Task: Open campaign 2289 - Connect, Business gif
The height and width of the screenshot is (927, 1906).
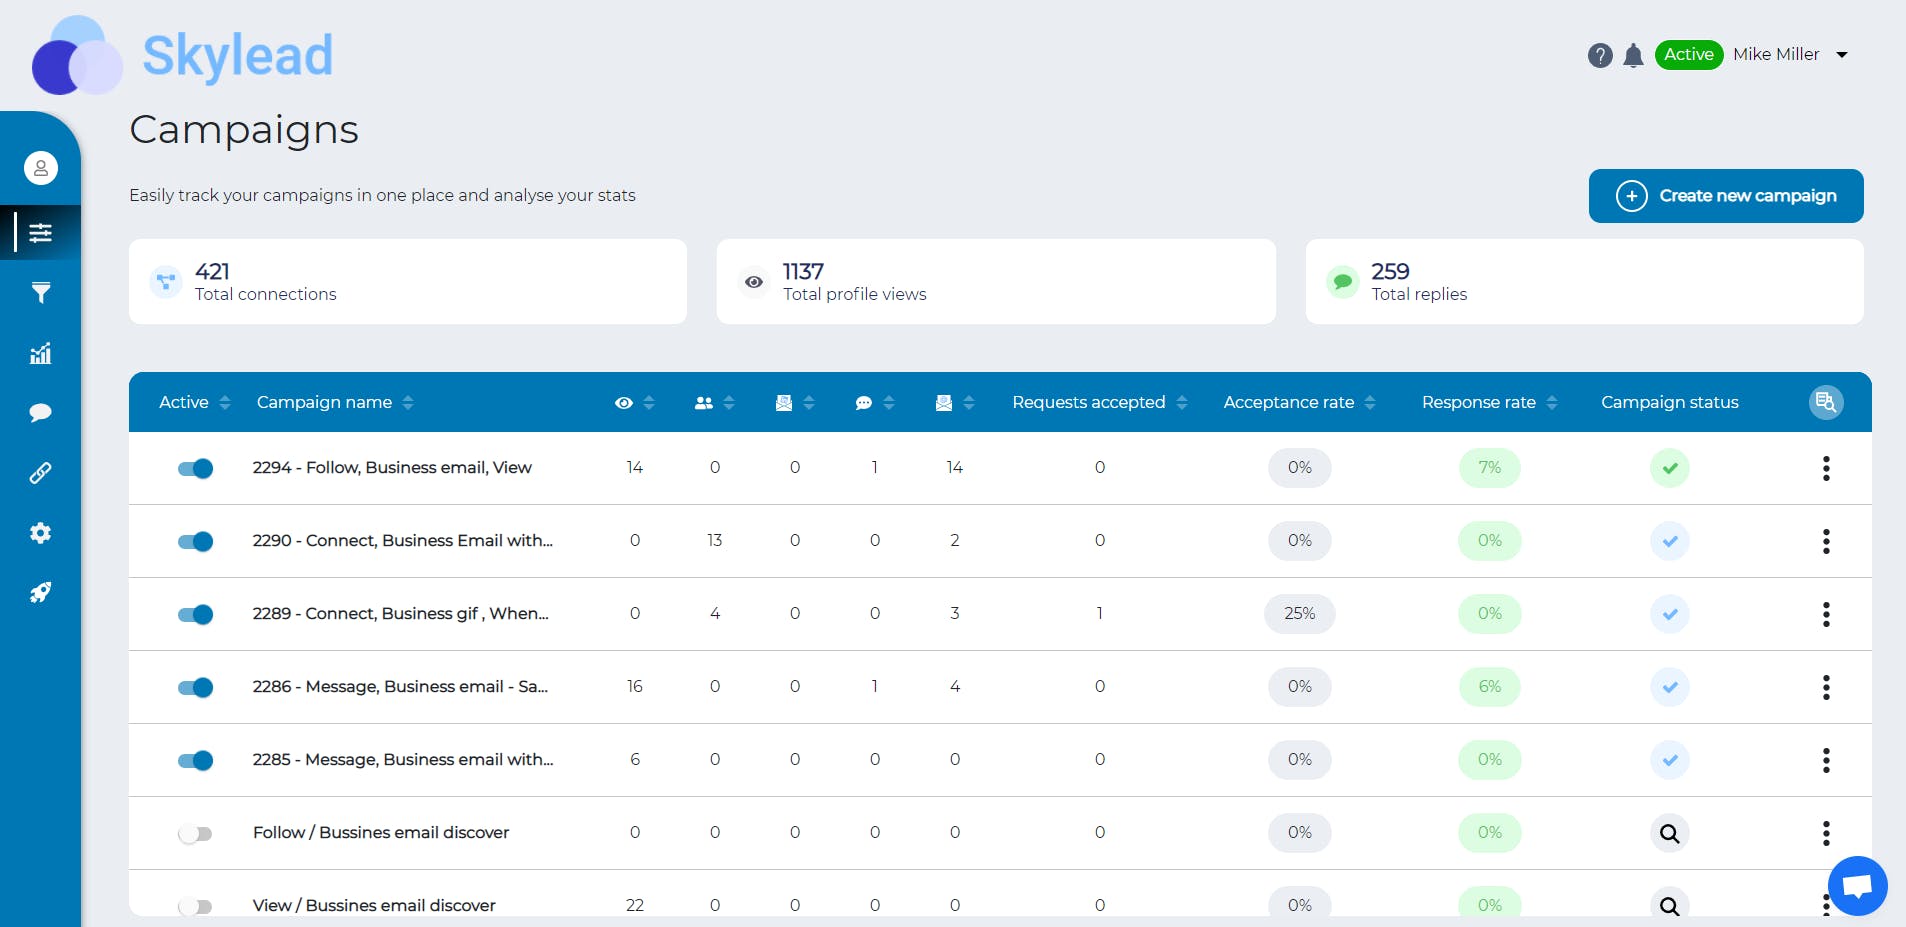Action: 400,614
